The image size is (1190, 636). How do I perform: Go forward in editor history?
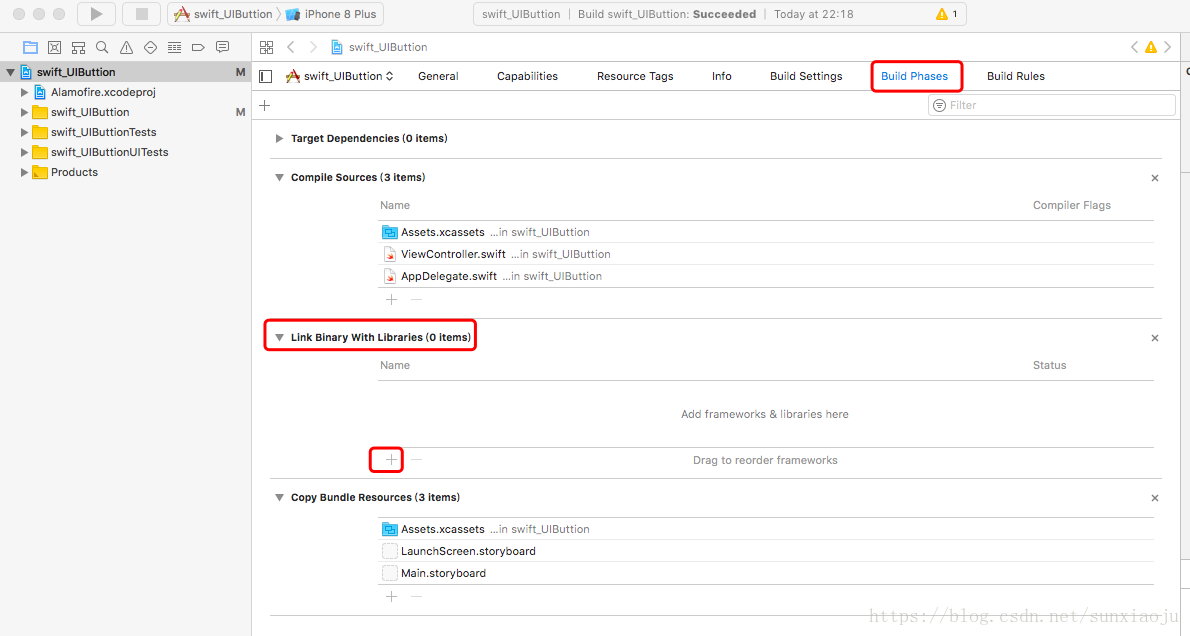click(313, 47)
